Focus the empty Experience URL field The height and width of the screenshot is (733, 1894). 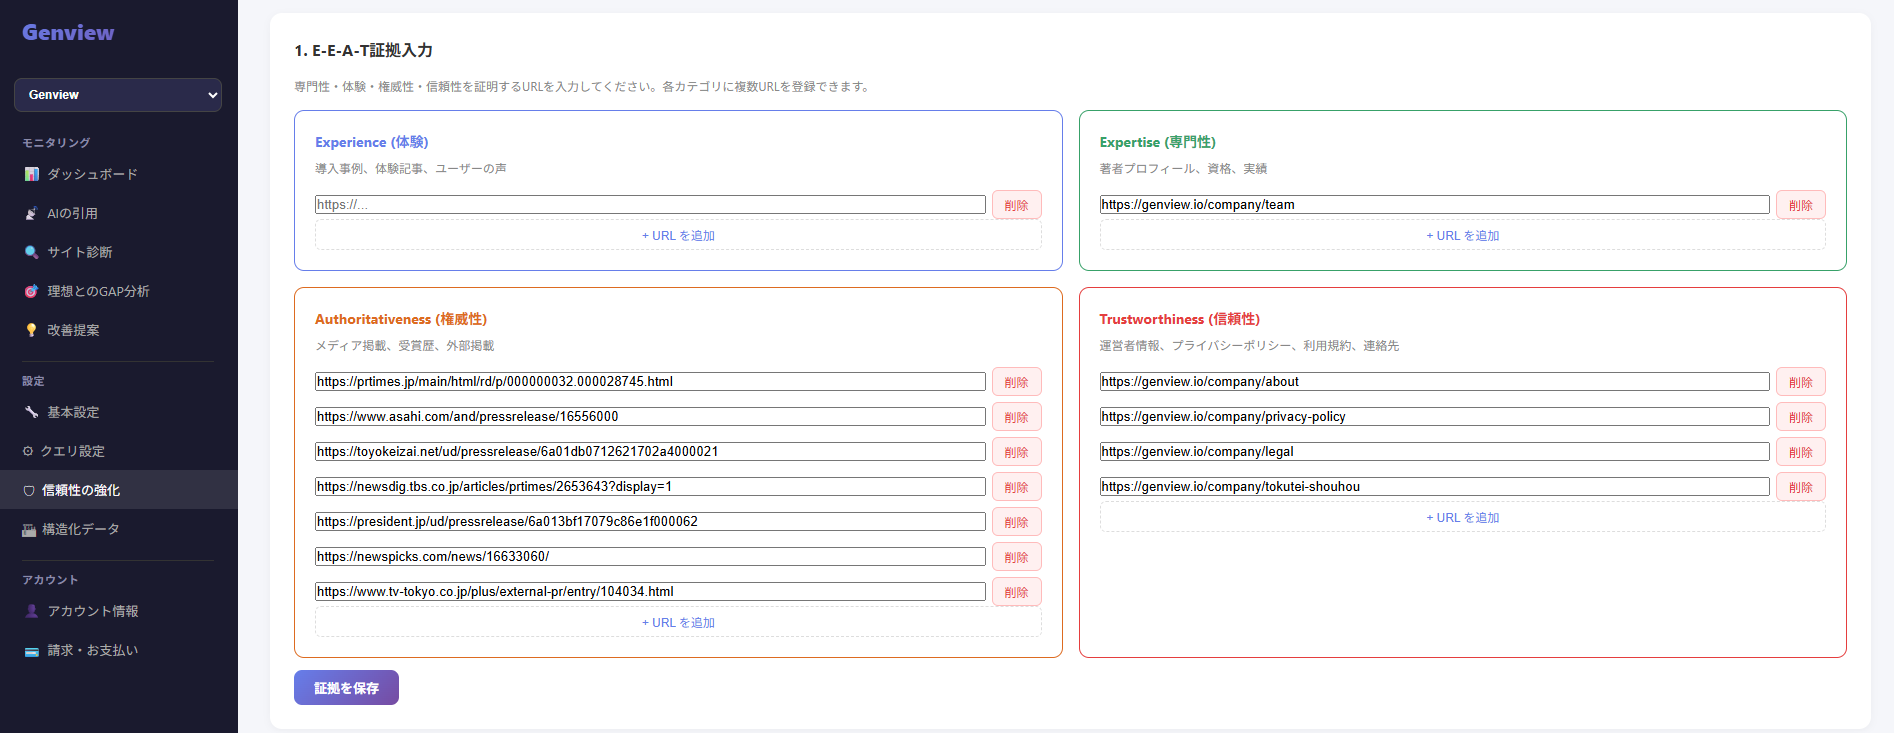[x=650, y=205]
